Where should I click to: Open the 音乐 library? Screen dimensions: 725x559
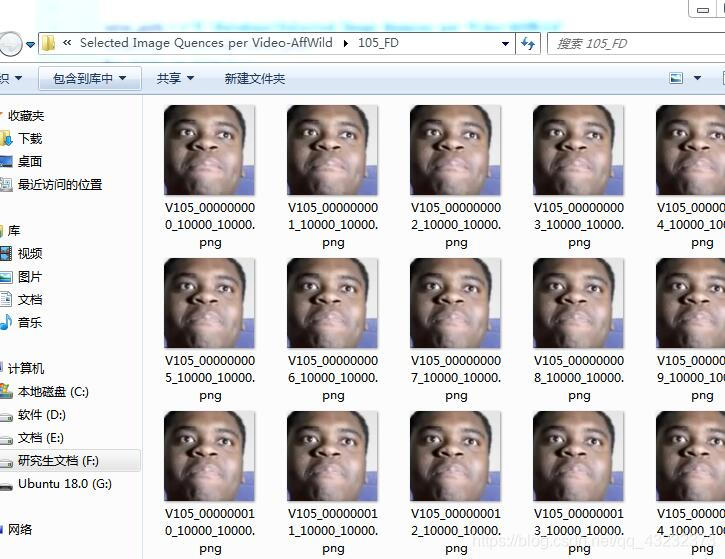point(30,322)
